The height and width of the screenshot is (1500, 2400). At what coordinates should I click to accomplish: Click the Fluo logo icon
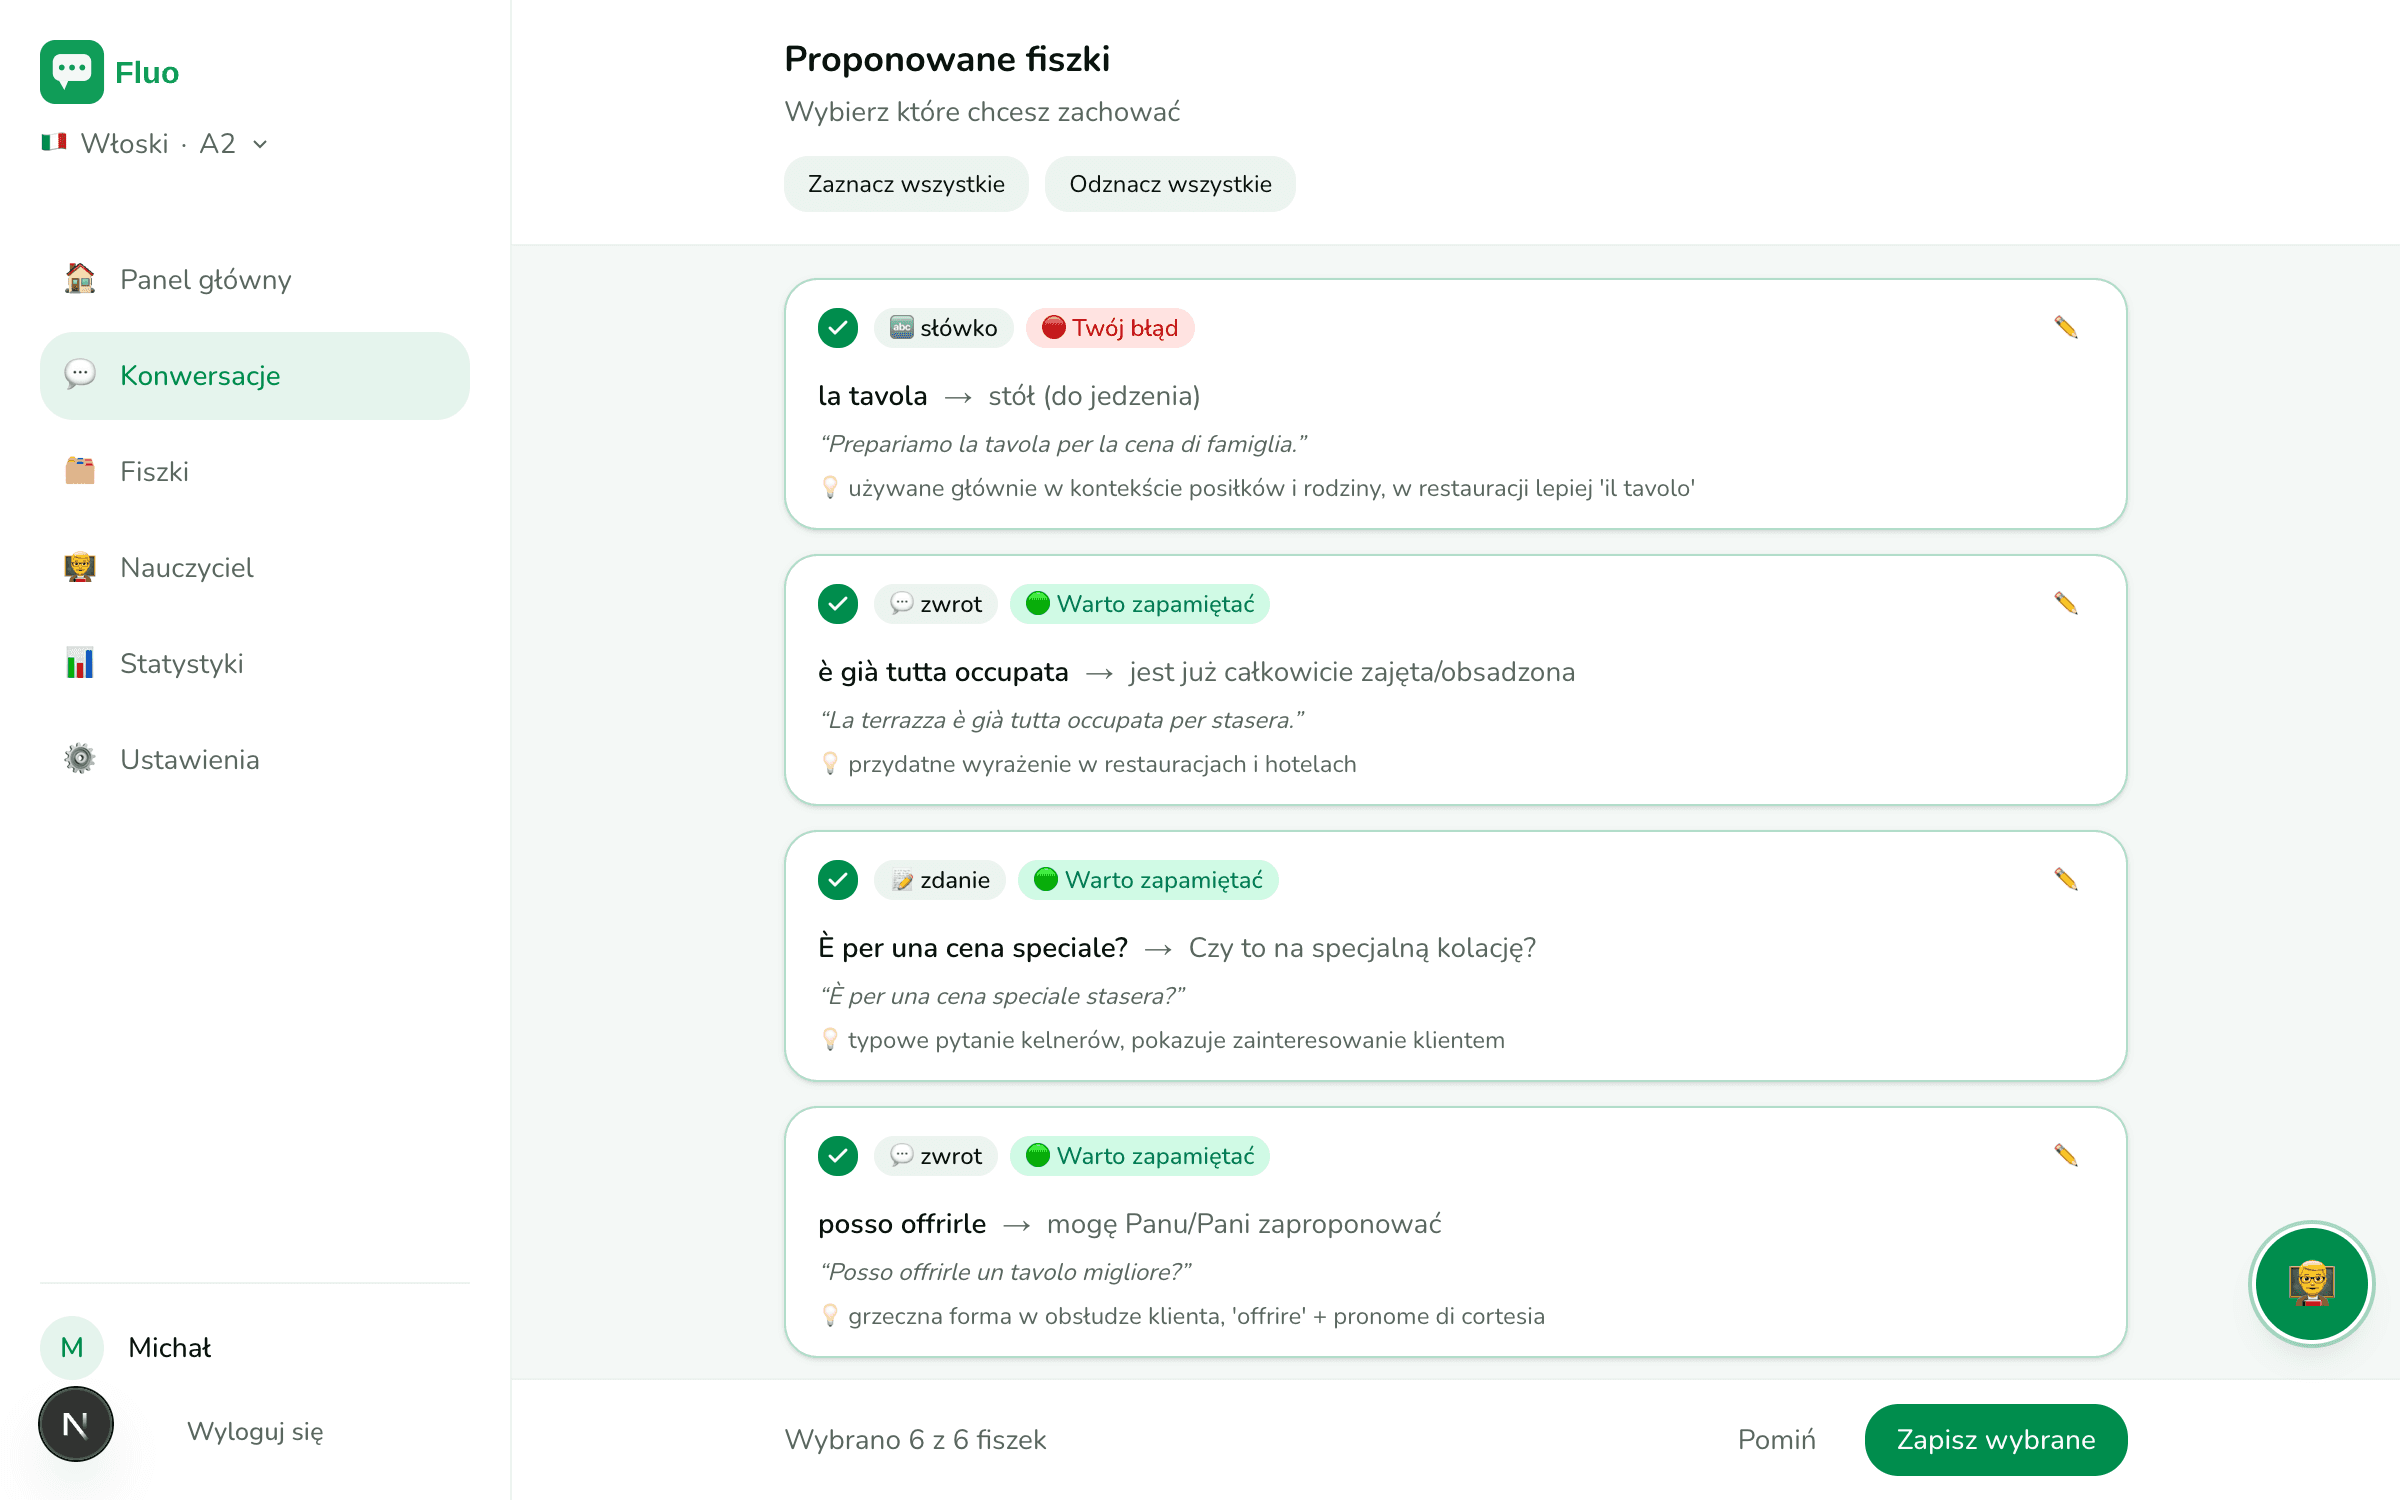pos(72,72)
